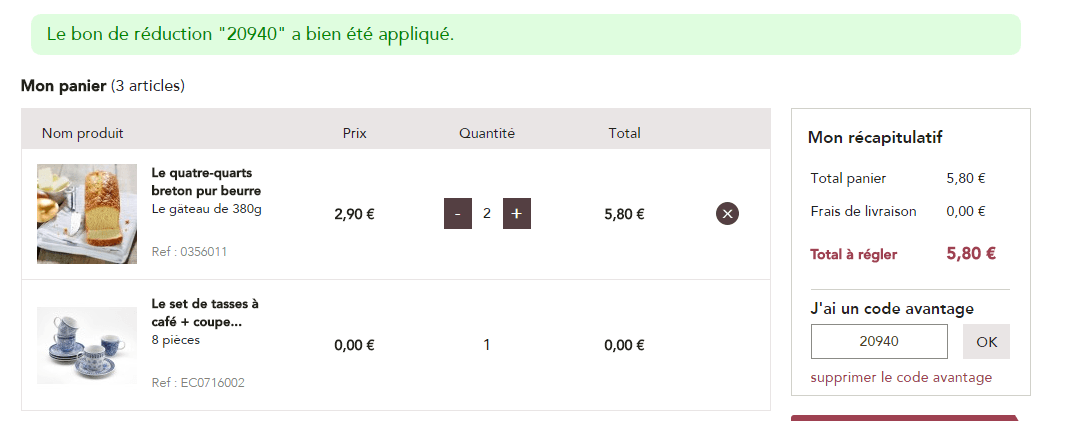Viewport: 1078px width, 421px height.
Task: Open the quatre-quarts cake product image
Action: coord(87,214)
